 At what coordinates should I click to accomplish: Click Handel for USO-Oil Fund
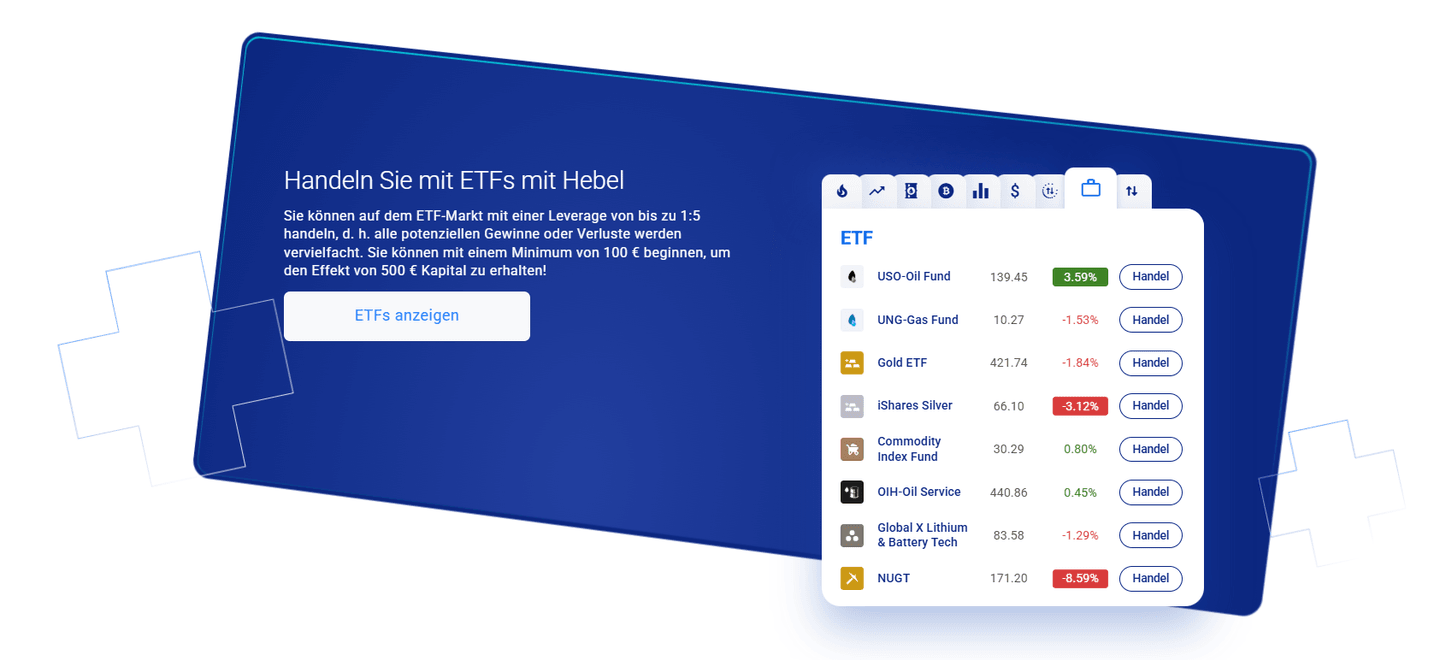pos(1151,277)
